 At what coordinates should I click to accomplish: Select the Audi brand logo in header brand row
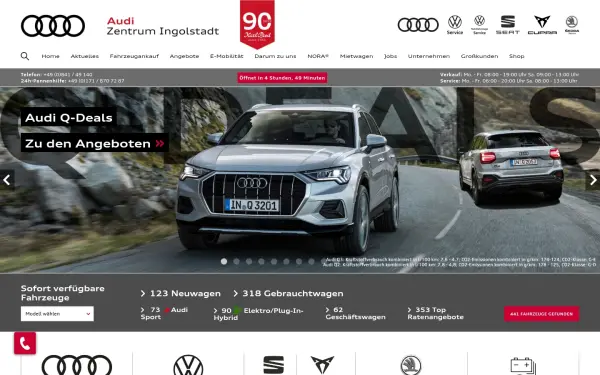tap(418, 25)
